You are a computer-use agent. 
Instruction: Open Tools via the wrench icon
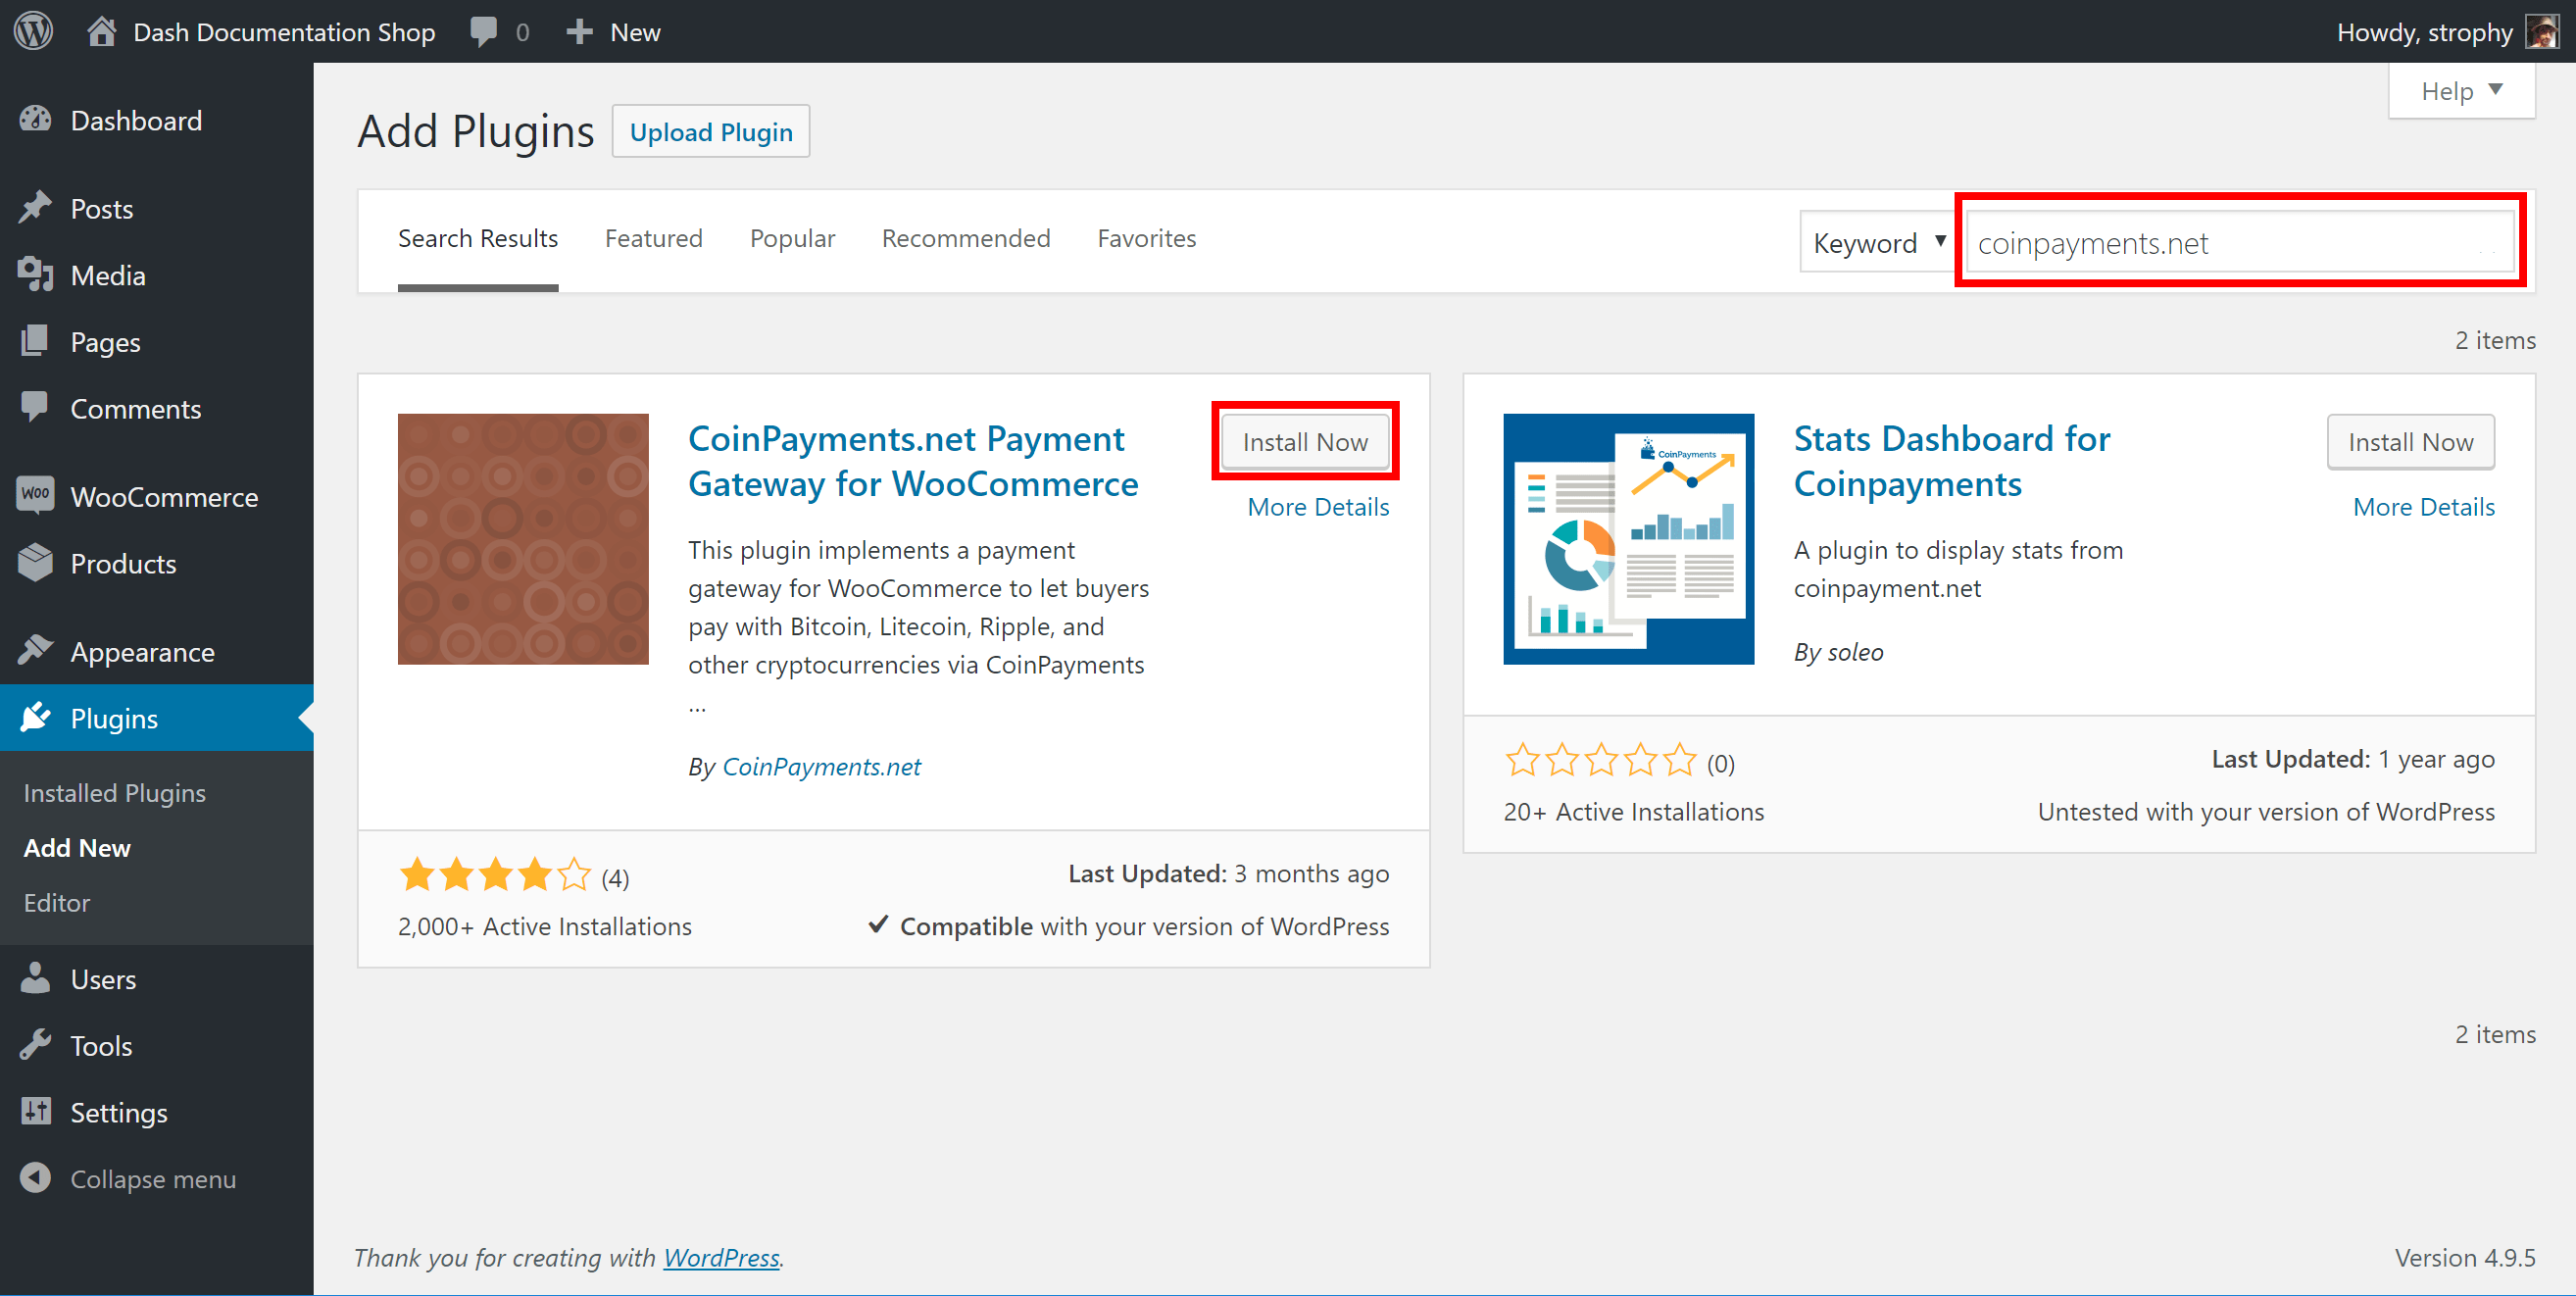click(x=35, y=1045)
